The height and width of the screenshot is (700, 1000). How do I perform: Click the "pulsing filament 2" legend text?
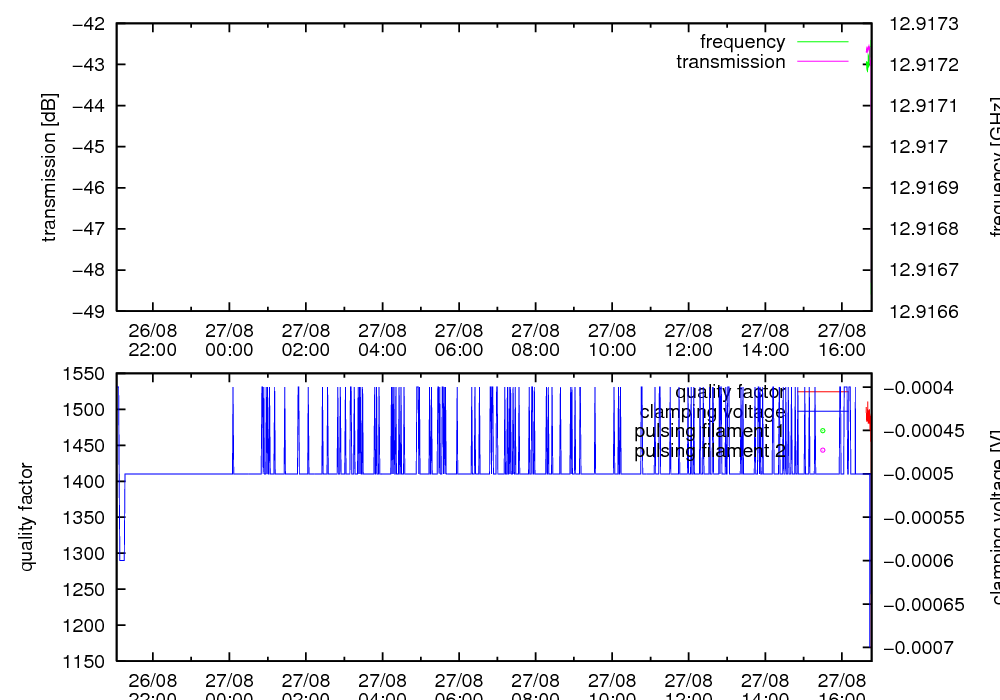coord(709,451)
